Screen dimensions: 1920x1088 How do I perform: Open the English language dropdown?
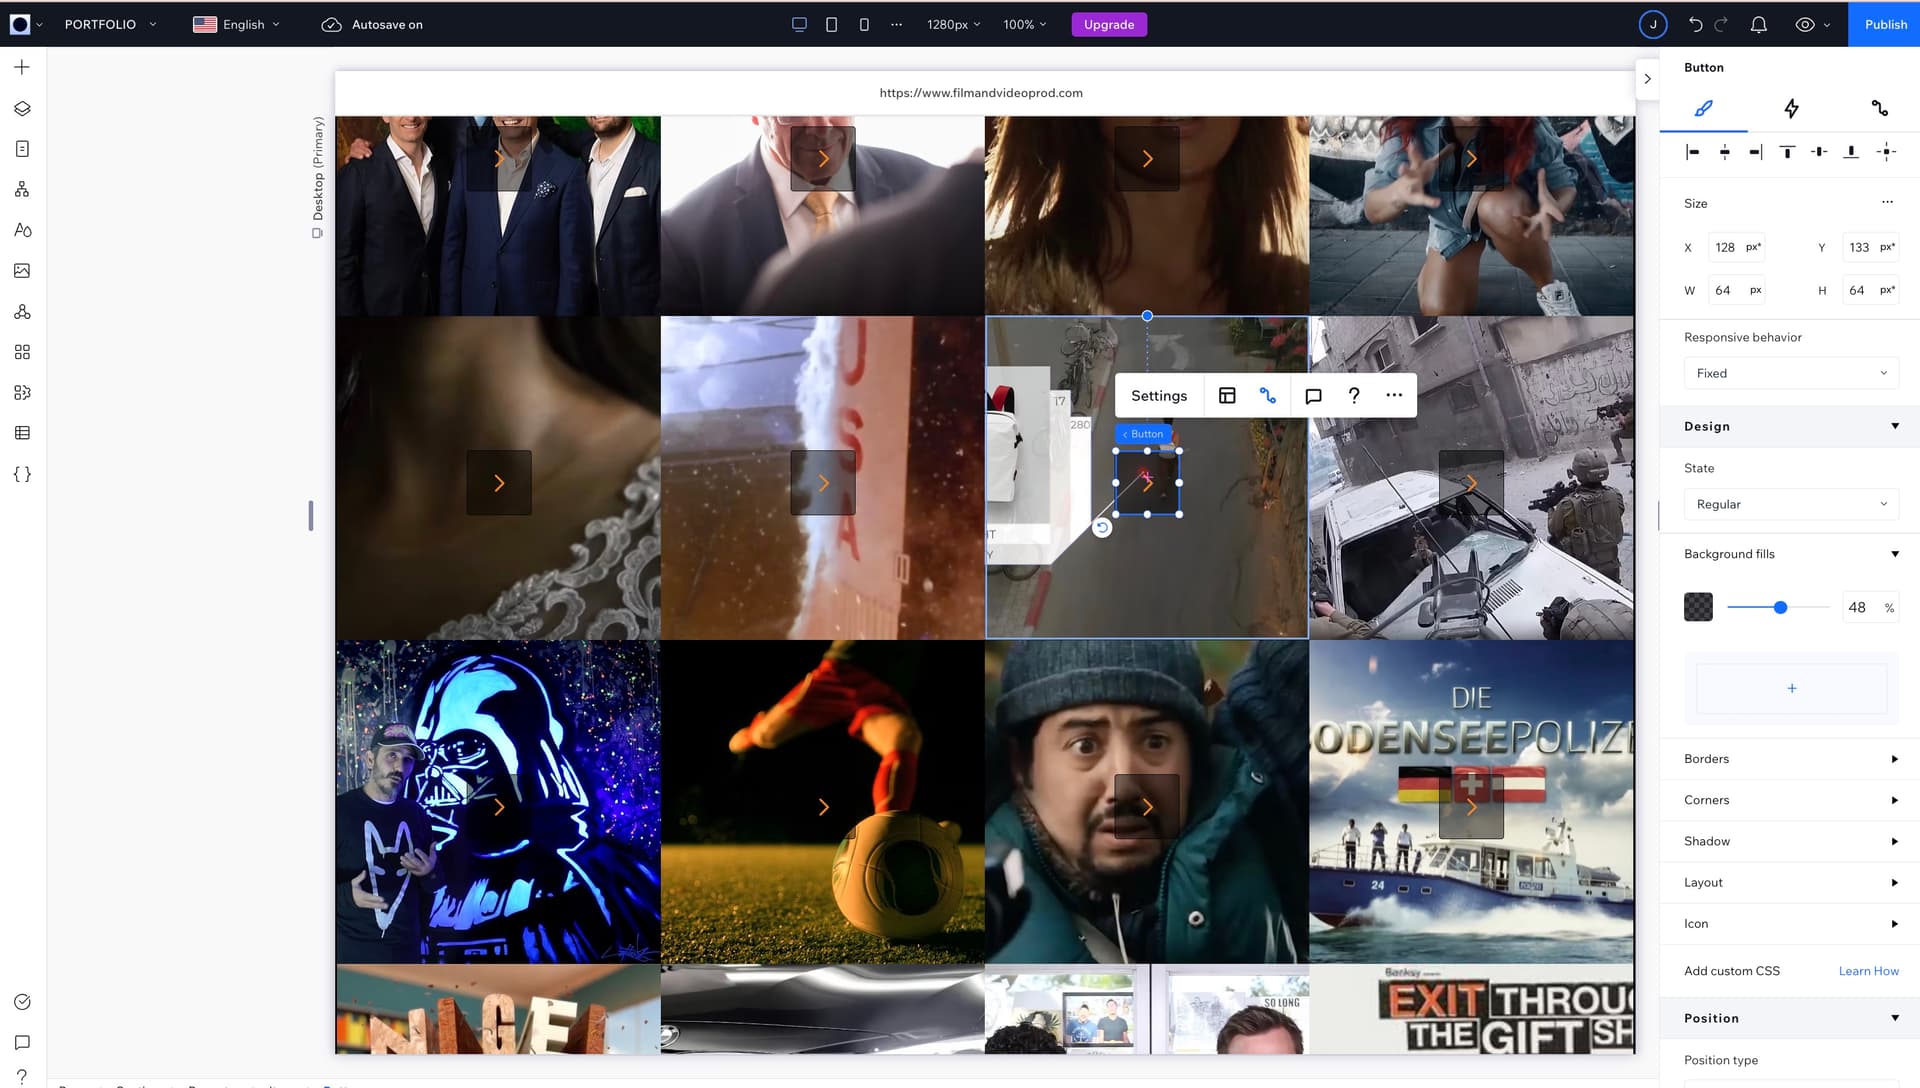(236, 24)
